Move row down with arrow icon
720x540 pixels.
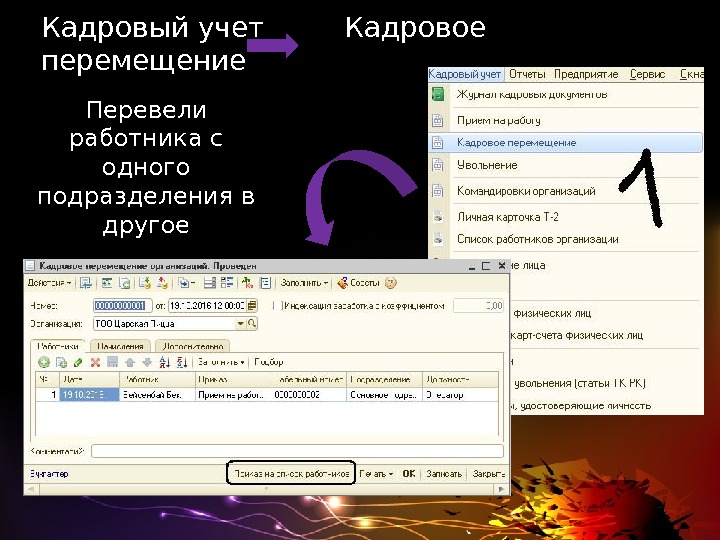pos(147,362)
